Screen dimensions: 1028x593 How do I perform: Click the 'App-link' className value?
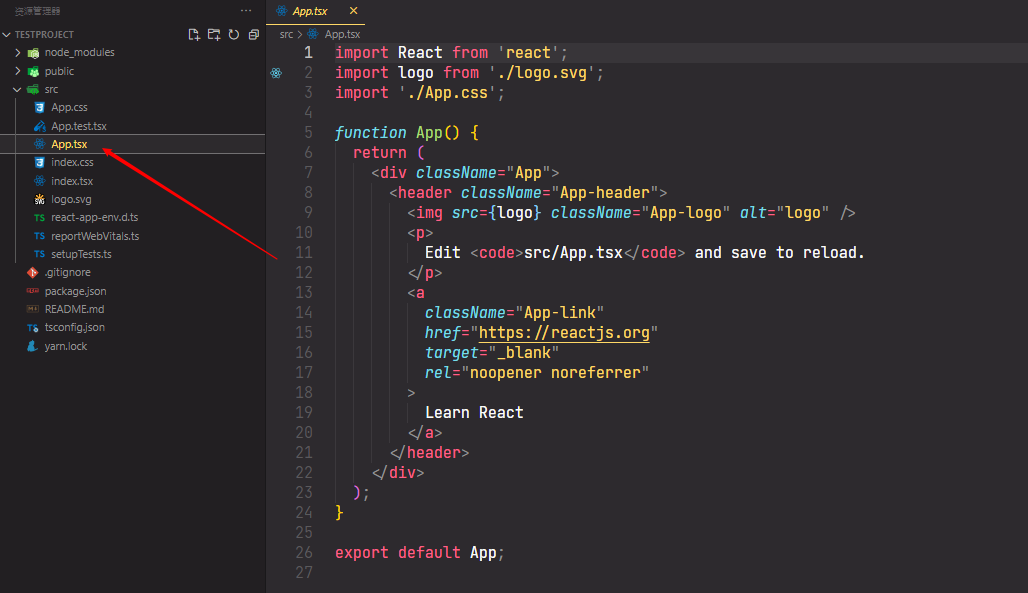pos(560,312)
